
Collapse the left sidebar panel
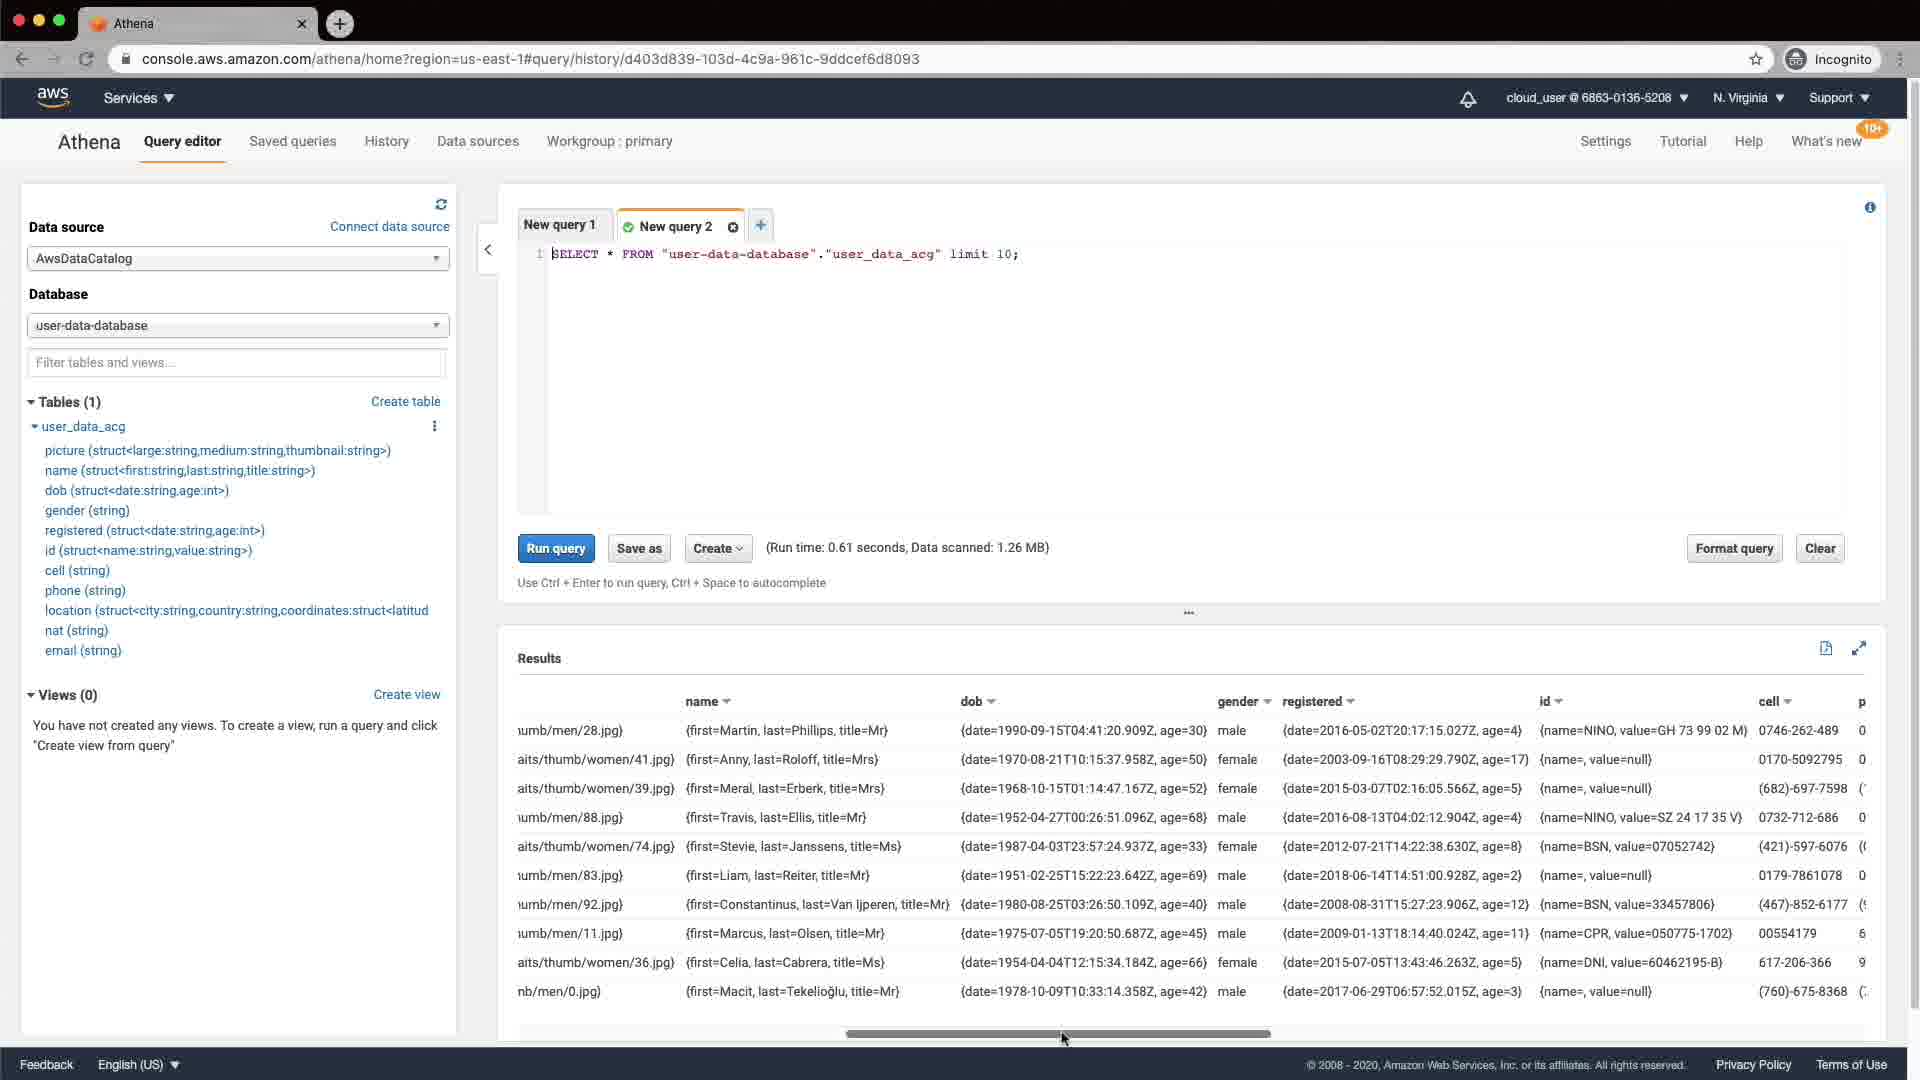pos(488,250)
